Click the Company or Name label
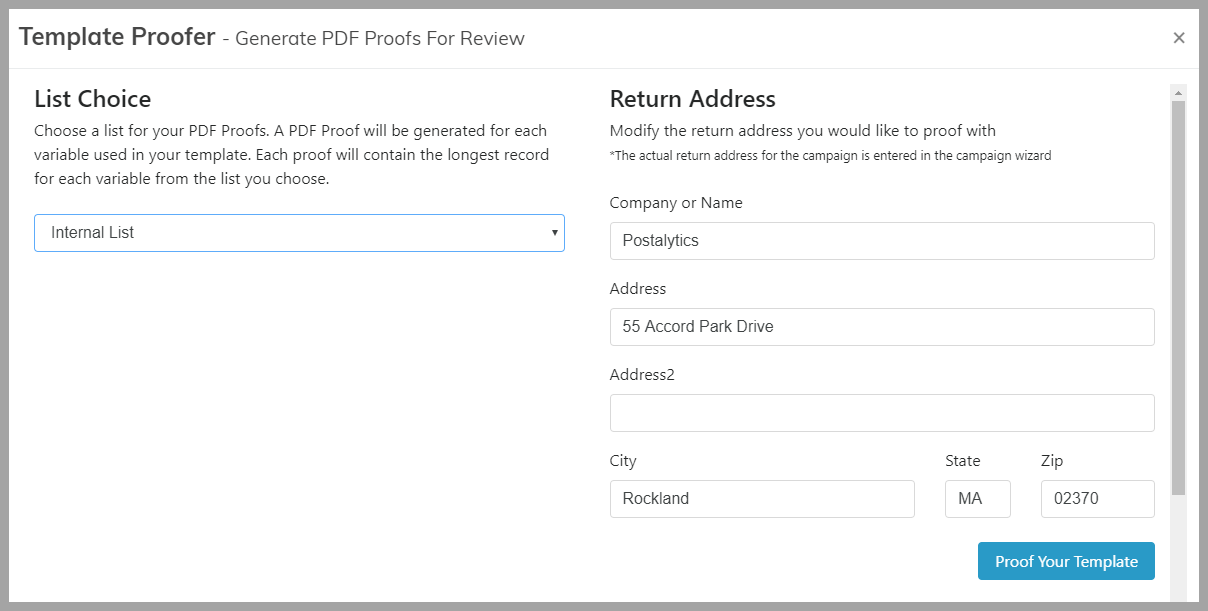The height and width of the screenshot is (611, 1208). tap(676, 203)
